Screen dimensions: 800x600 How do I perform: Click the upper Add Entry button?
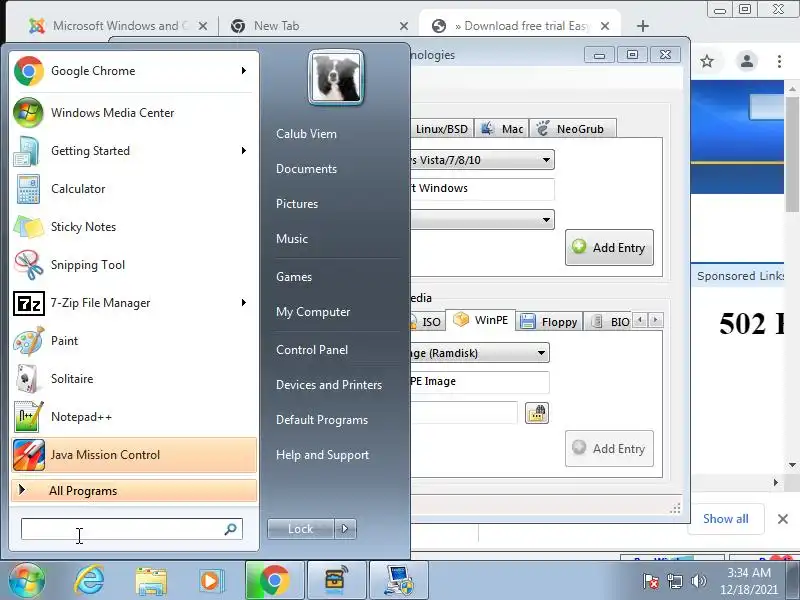[x=609, y=247]
